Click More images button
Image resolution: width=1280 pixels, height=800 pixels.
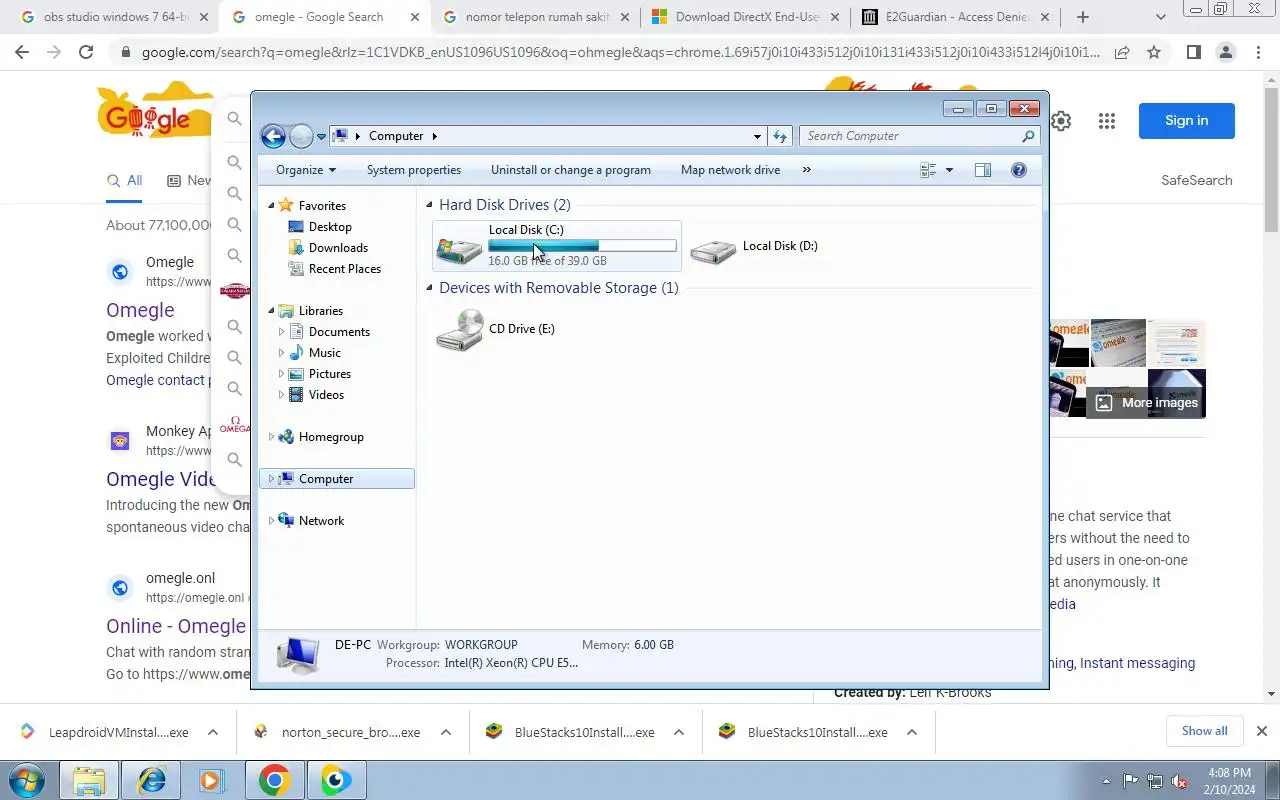1146,403
